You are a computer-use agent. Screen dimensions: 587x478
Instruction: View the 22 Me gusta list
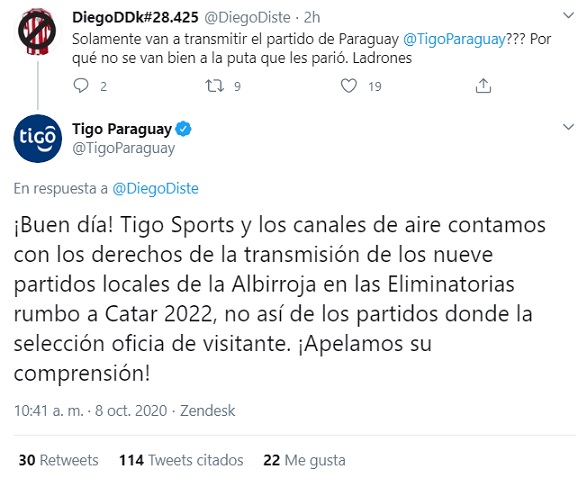click(x=304, y=460)
